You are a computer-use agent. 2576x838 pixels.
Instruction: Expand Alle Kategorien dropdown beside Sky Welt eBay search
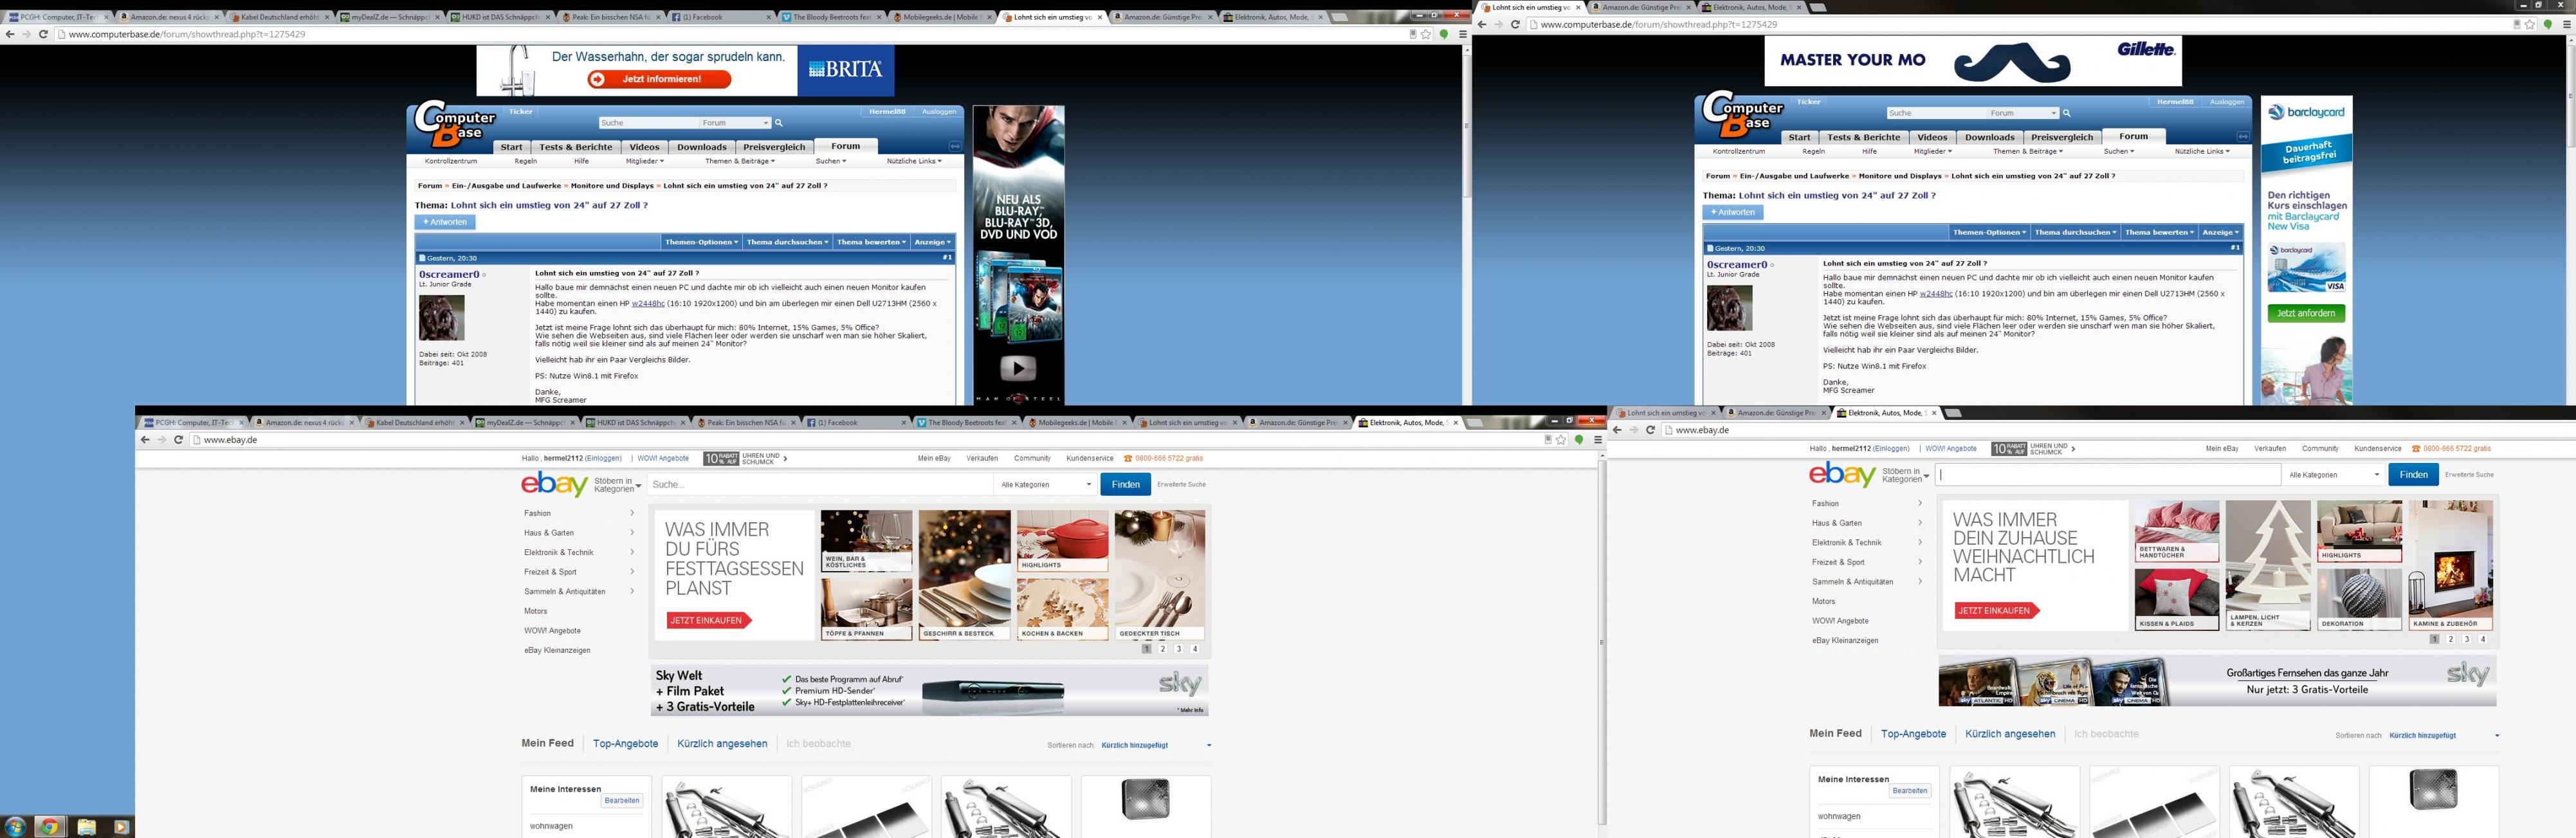coord(1046,484)
